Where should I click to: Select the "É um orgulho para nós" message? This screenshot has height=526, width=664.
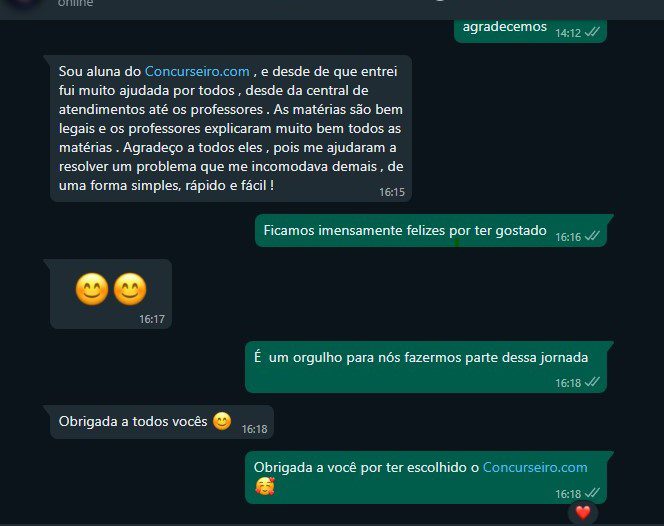point(426,367)
